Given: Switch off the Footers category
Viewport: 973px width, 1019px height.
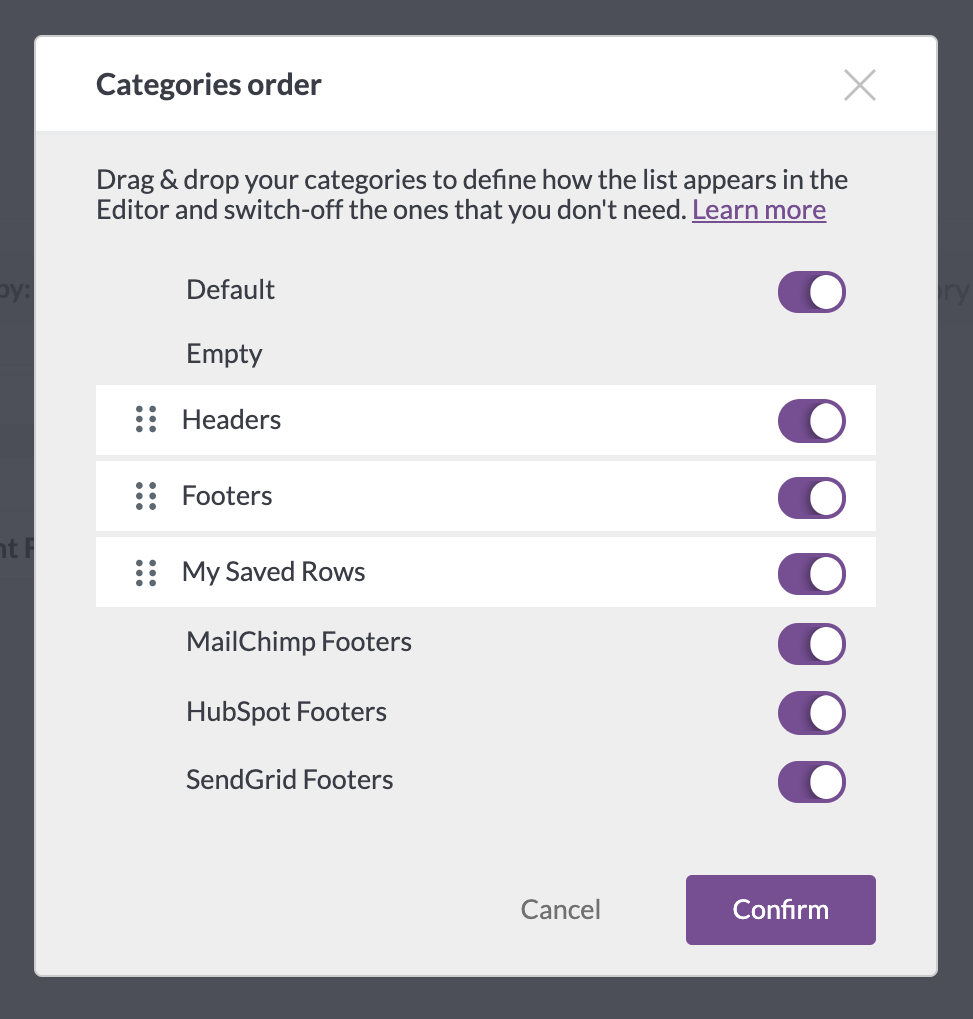Looking at the screenshot, I should coord(812,498).
